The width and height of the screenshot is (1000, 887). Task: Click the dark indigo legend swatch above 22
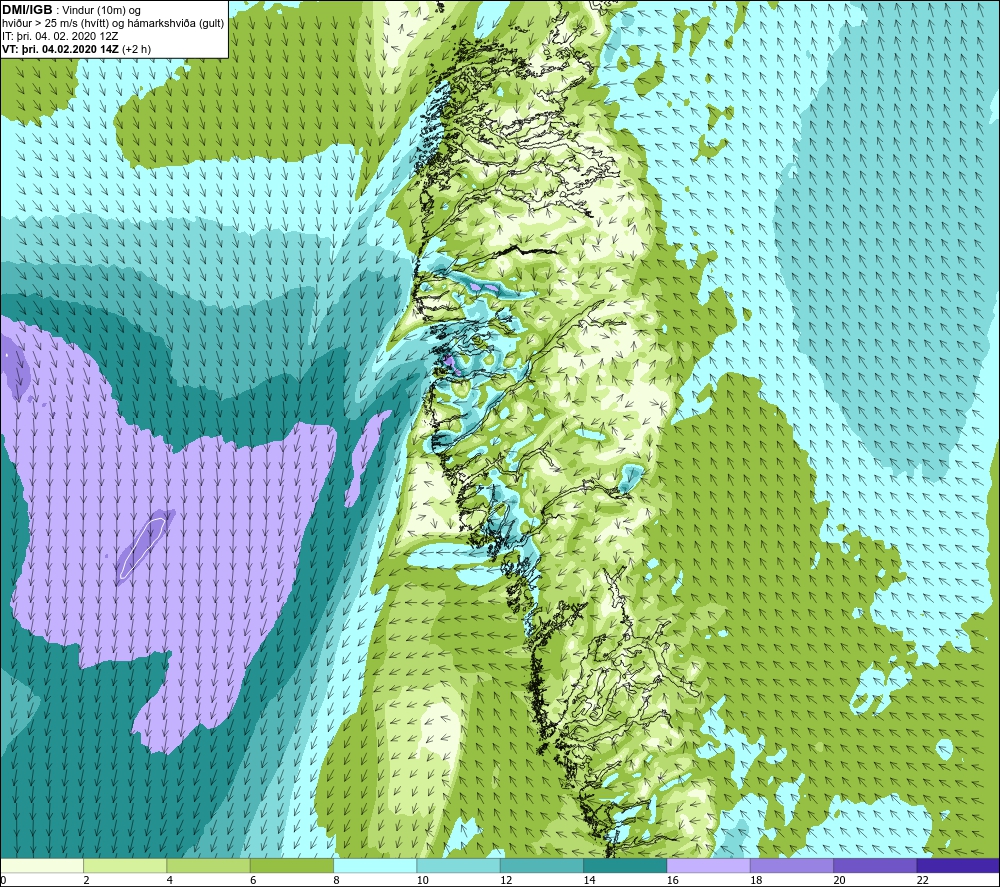[958, 865]
